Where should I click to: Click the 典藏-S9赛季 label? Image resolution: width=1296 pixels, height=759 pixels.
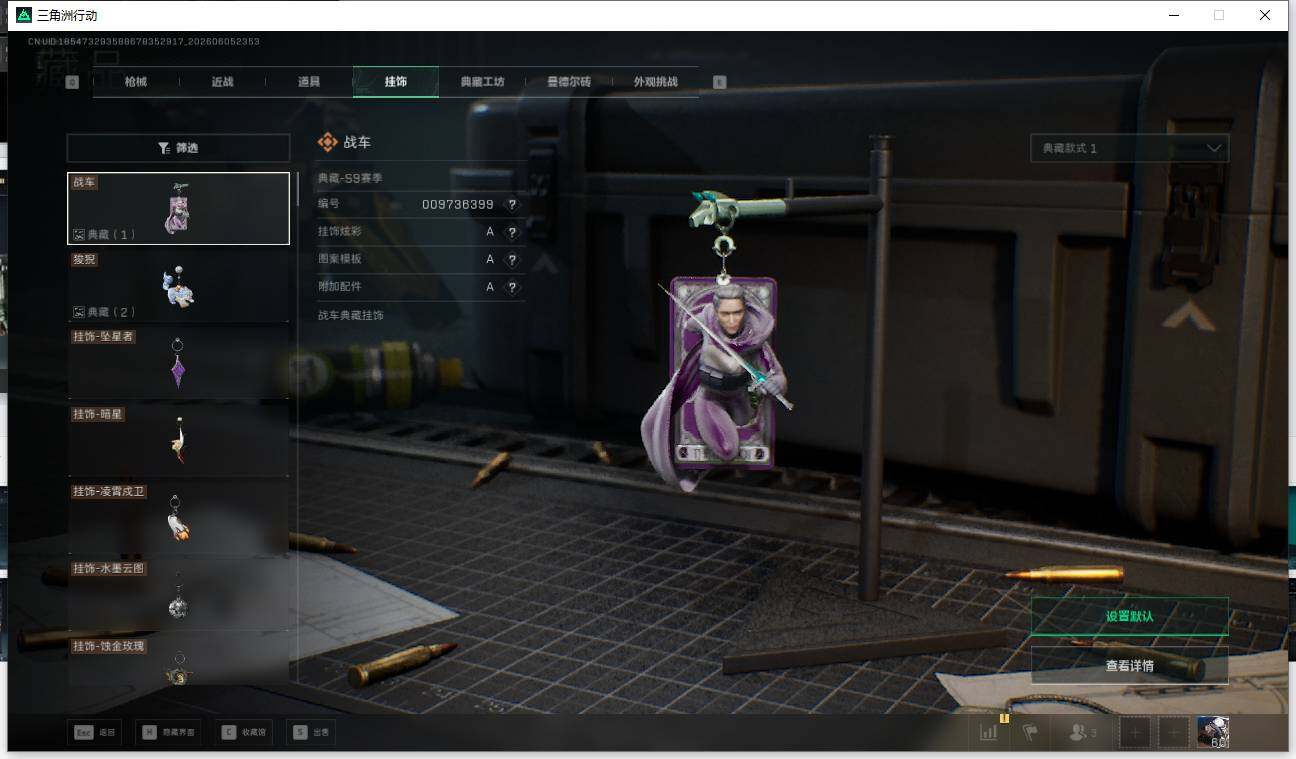coord(350,178)
